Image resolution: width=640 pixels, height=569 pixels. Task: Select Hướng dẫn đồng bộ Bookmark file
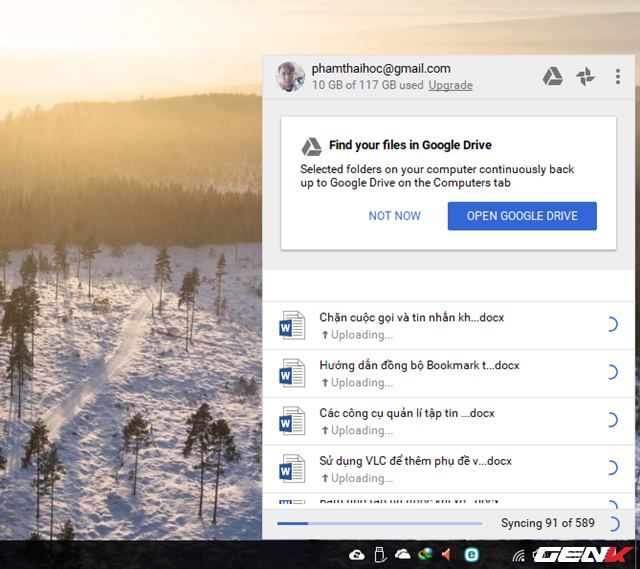[448, 373]
